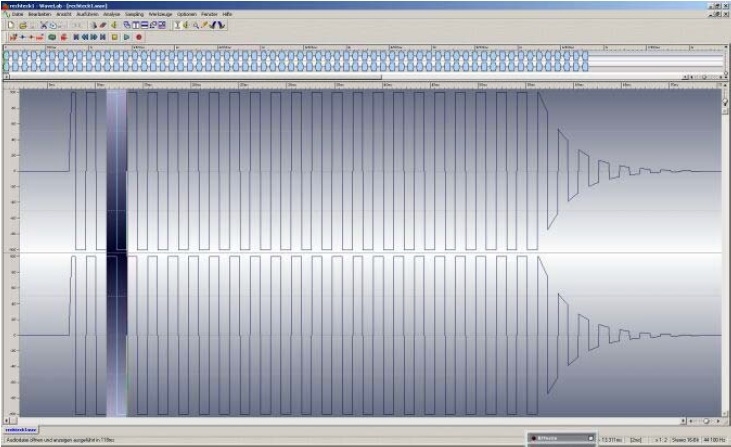
Task: Click the magnifier zoom tool icon
Action: (x=195, y=25)
